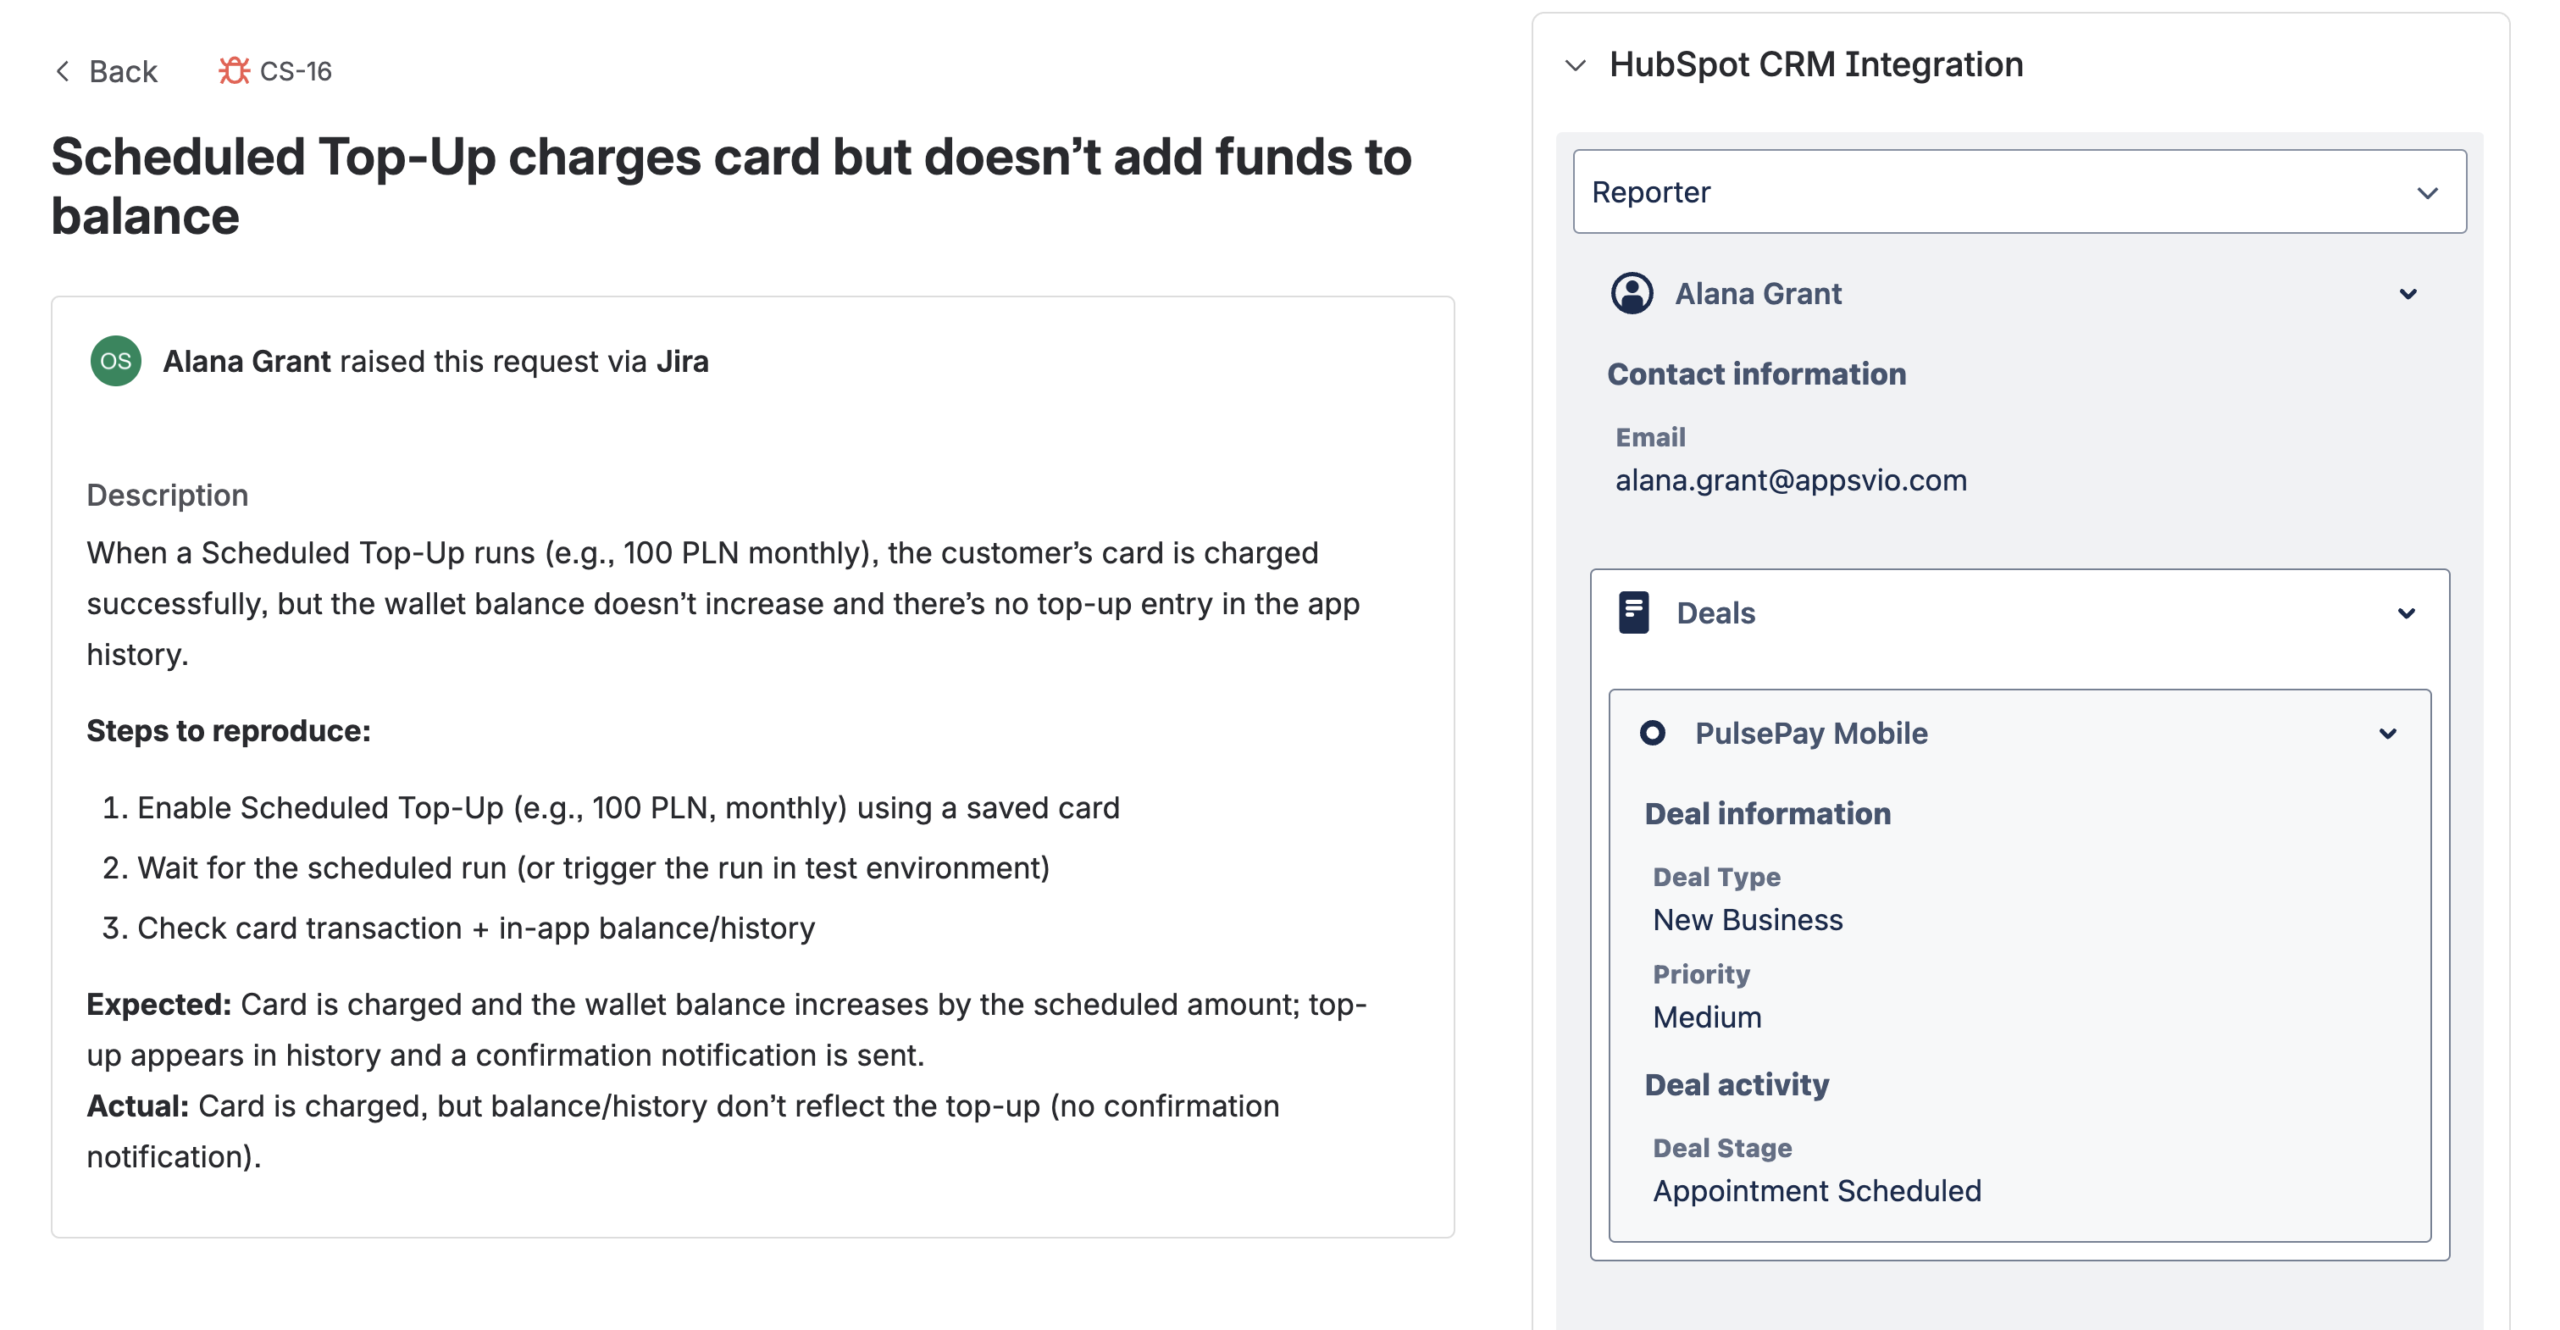Click the green OS avatar icon
2560x1330 pixels.
click(x=116, y=361)
